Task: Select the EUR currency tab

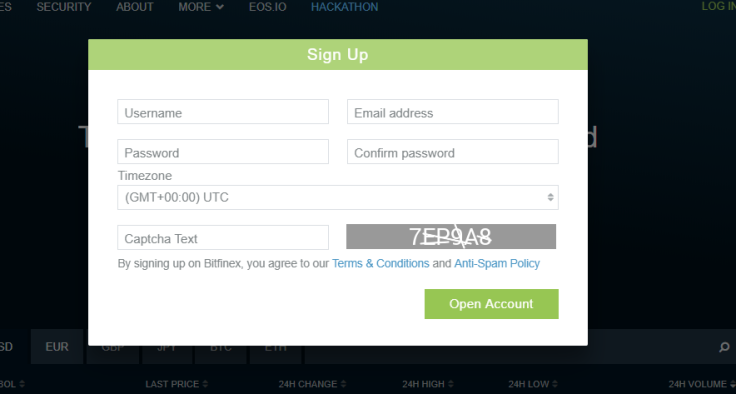Action: 57,347
